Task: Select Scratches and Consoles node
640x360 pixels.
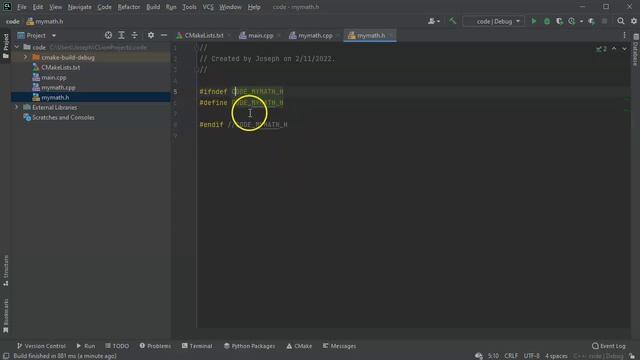Action: (x=63, y=118)
